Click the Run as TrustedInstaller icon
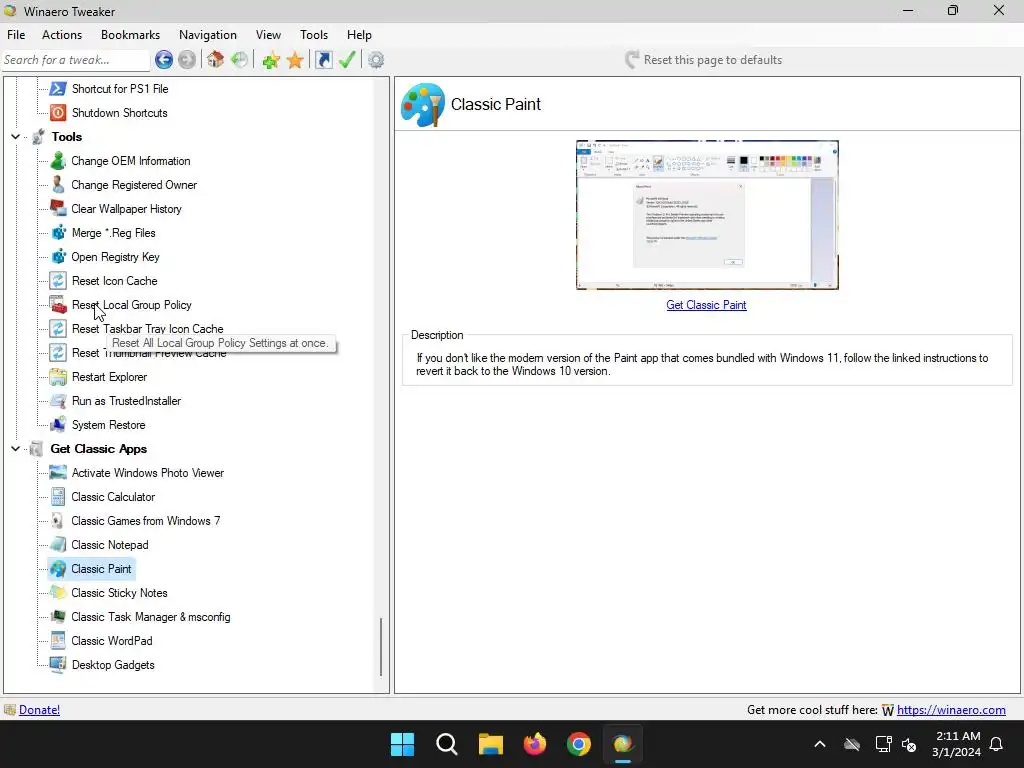The image size is (1024, 768). (58, 401)
